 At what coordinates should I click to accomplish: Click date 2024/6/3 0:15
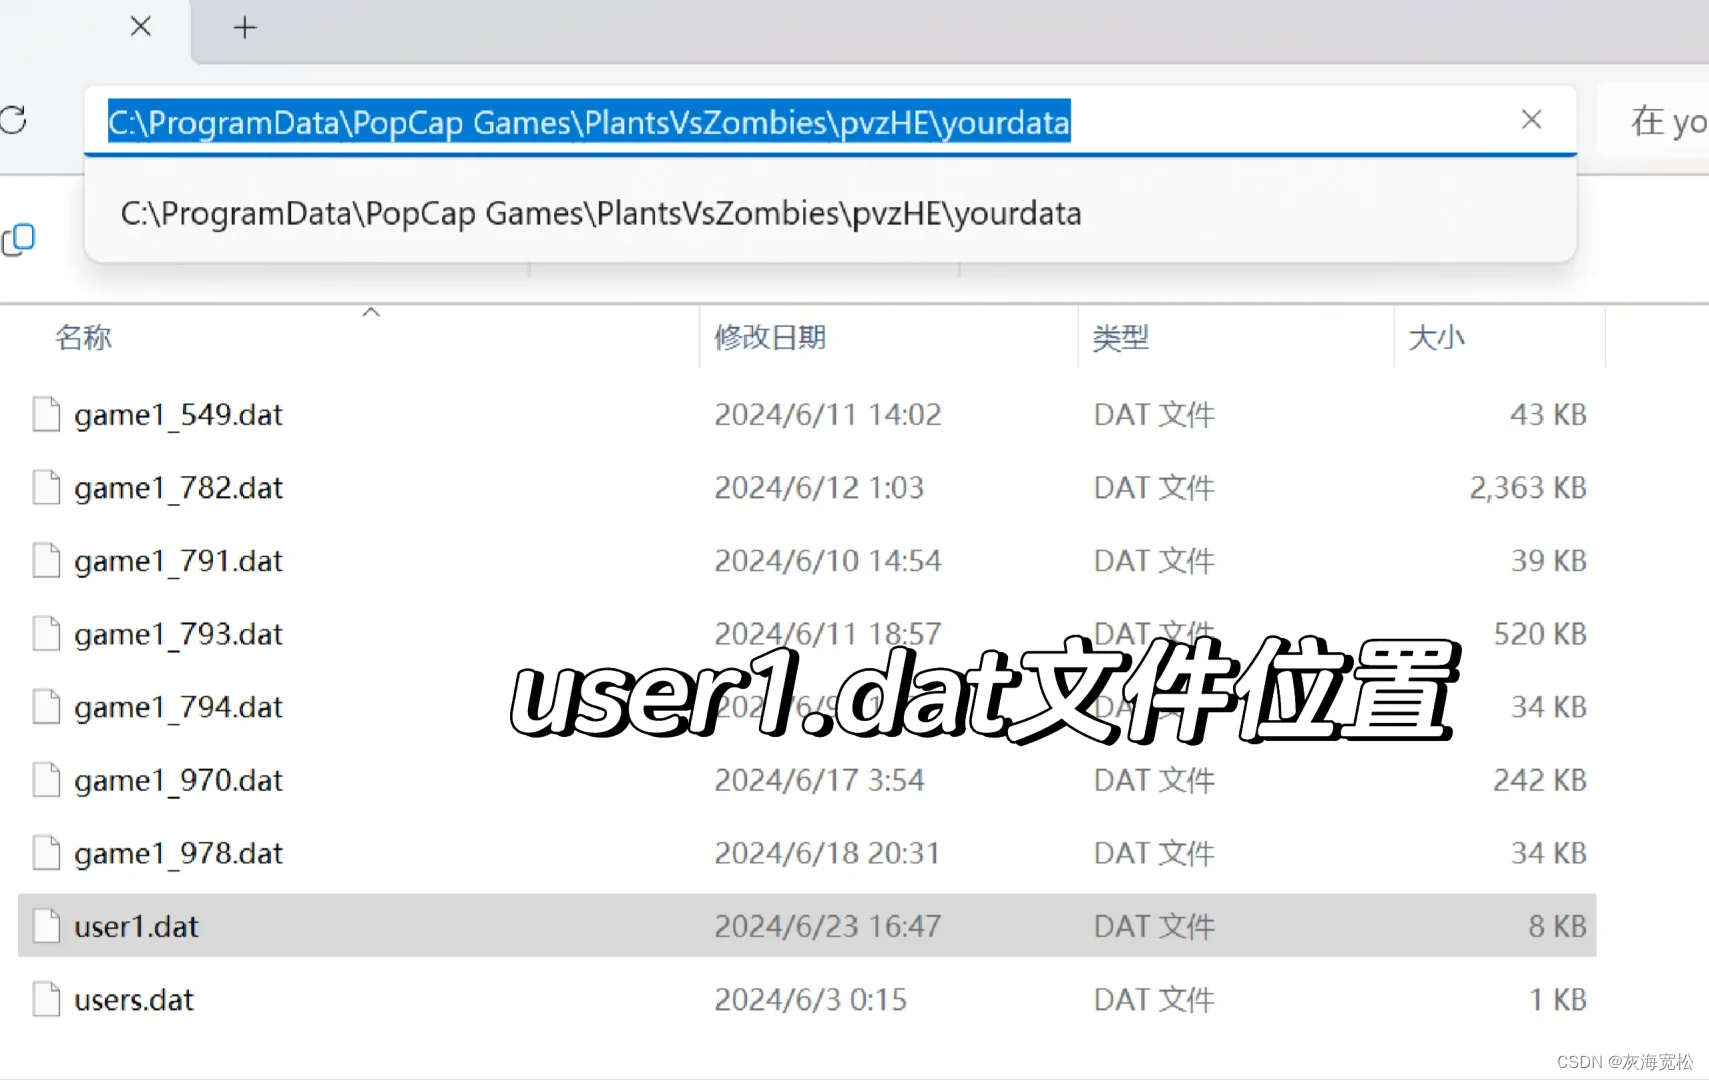[810, 1000]
